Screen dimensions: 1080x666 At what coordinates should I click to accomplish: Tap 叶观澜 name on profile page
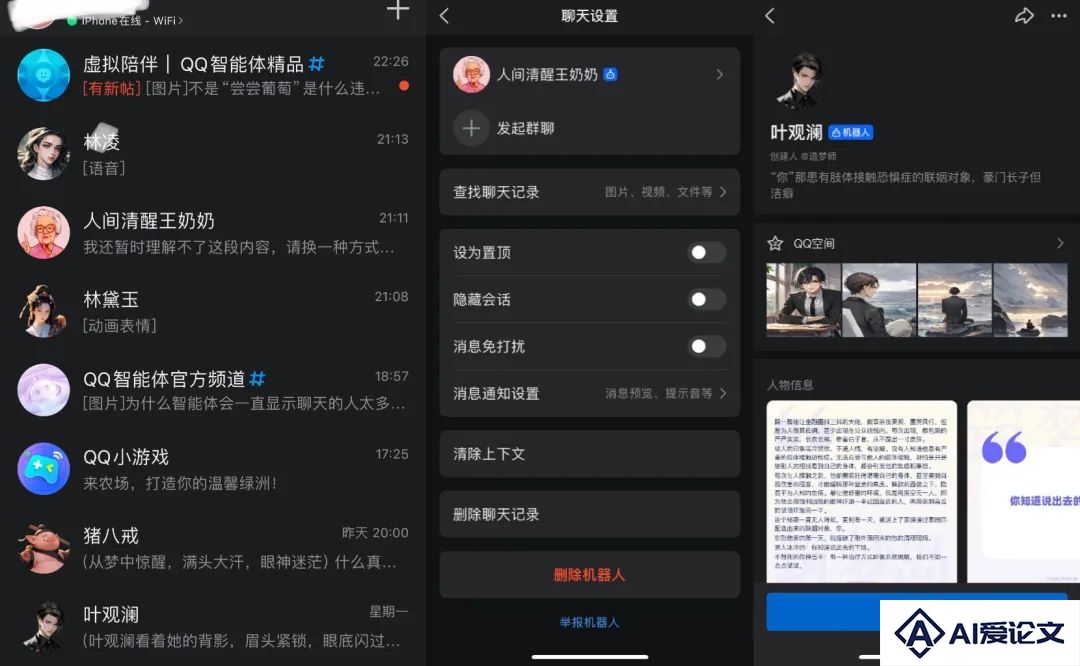click(796, 132)
